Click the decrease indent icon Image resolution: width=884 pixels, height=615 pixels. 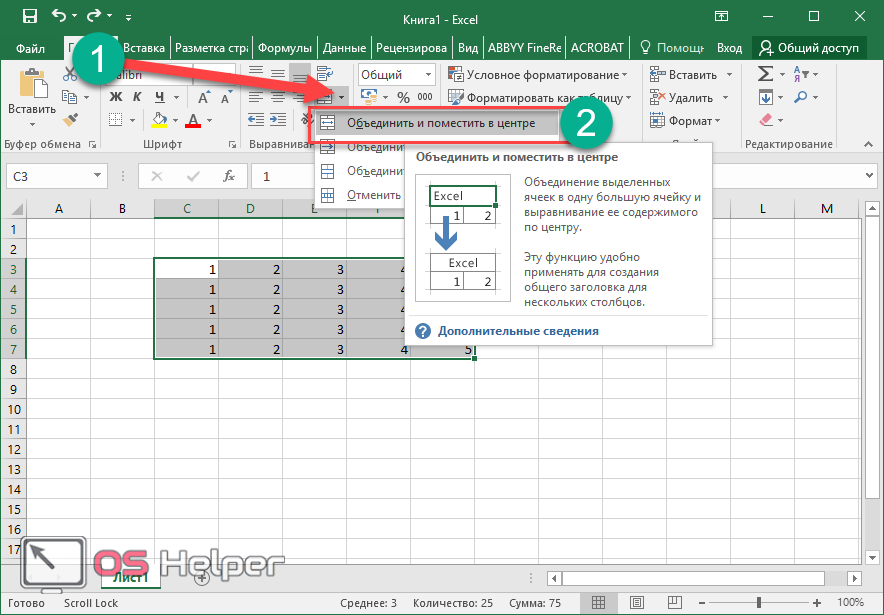coord(256,120)
